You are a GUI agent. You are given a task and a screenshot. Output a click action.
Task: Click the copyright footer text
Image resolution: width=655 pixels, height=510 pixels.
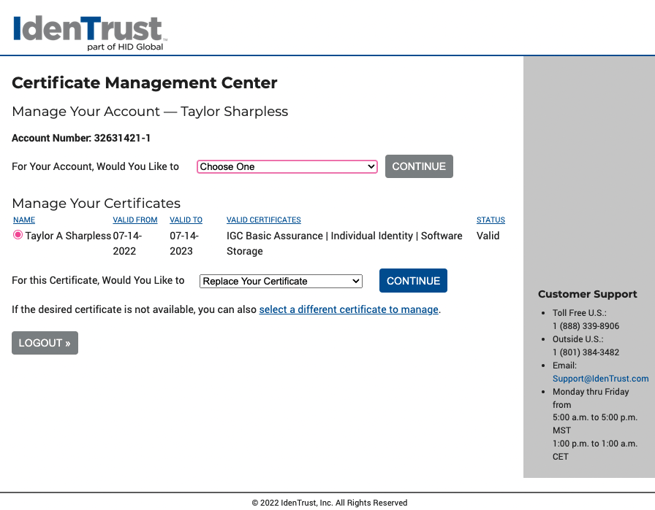[329, 503]
